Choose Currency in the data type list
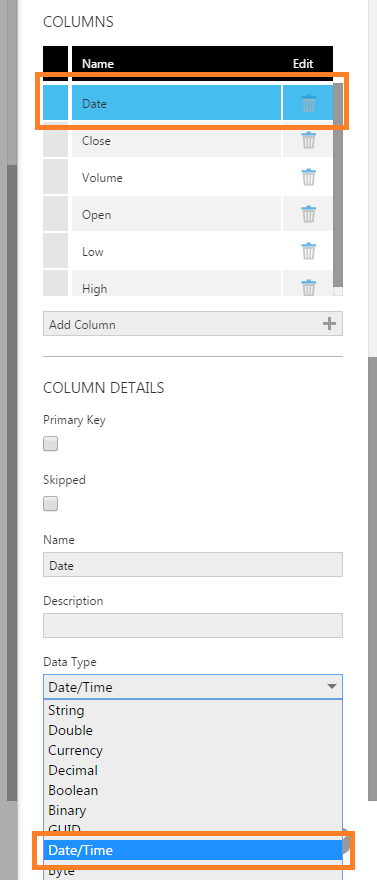Screen dimensions: 377x880 pos(192,750)
